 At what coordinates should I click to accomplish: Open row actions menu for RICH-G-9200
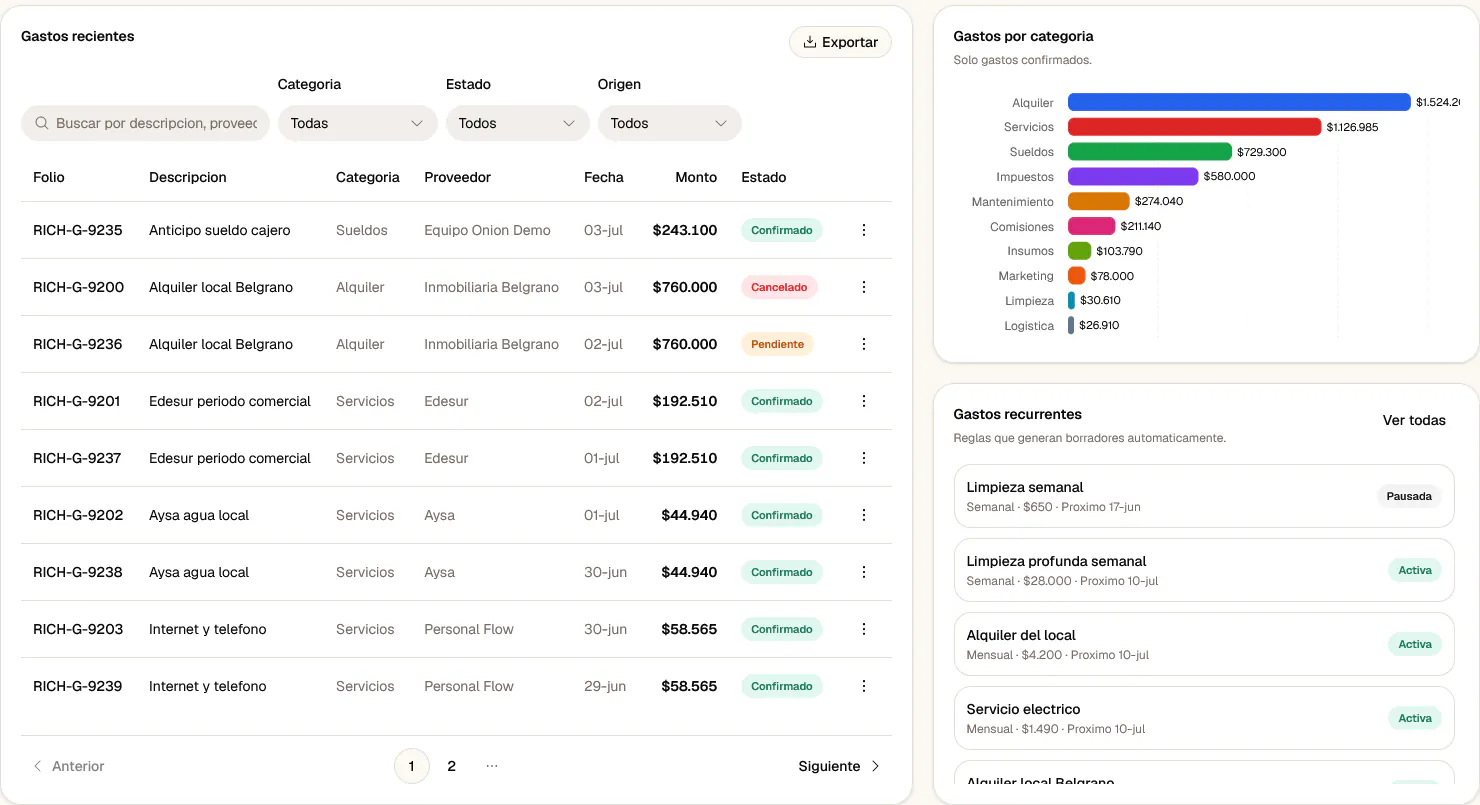click(x=864, y=287)
